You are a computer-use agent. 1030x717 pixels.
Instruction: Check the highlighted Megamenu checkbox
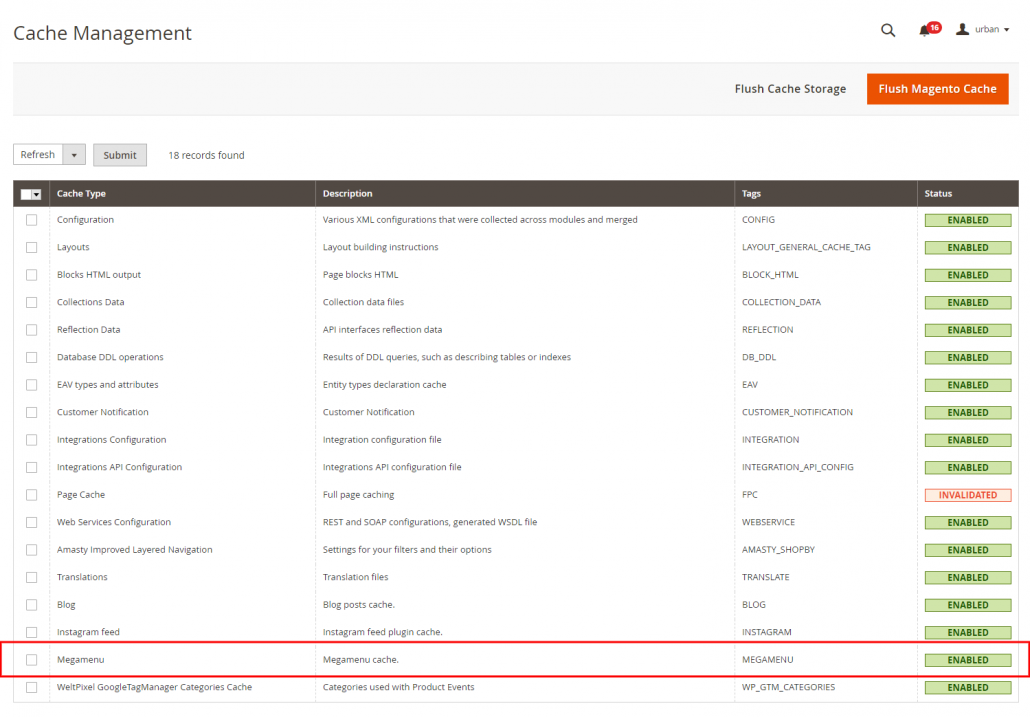point(31,659)
